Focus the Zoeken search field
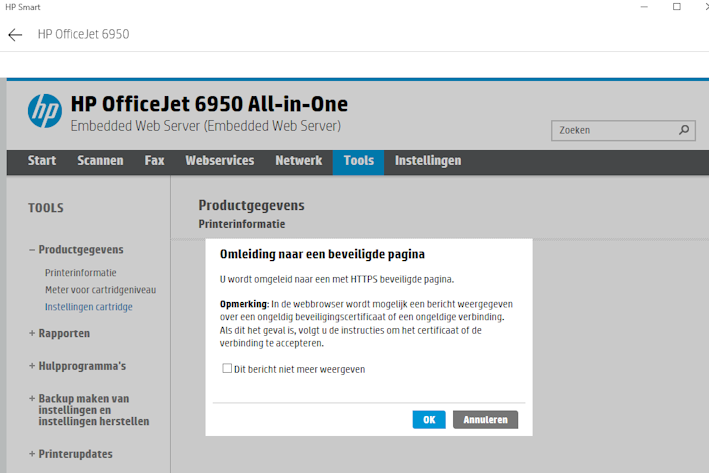Viewport: 709px width, 473px height. [623, 131]
